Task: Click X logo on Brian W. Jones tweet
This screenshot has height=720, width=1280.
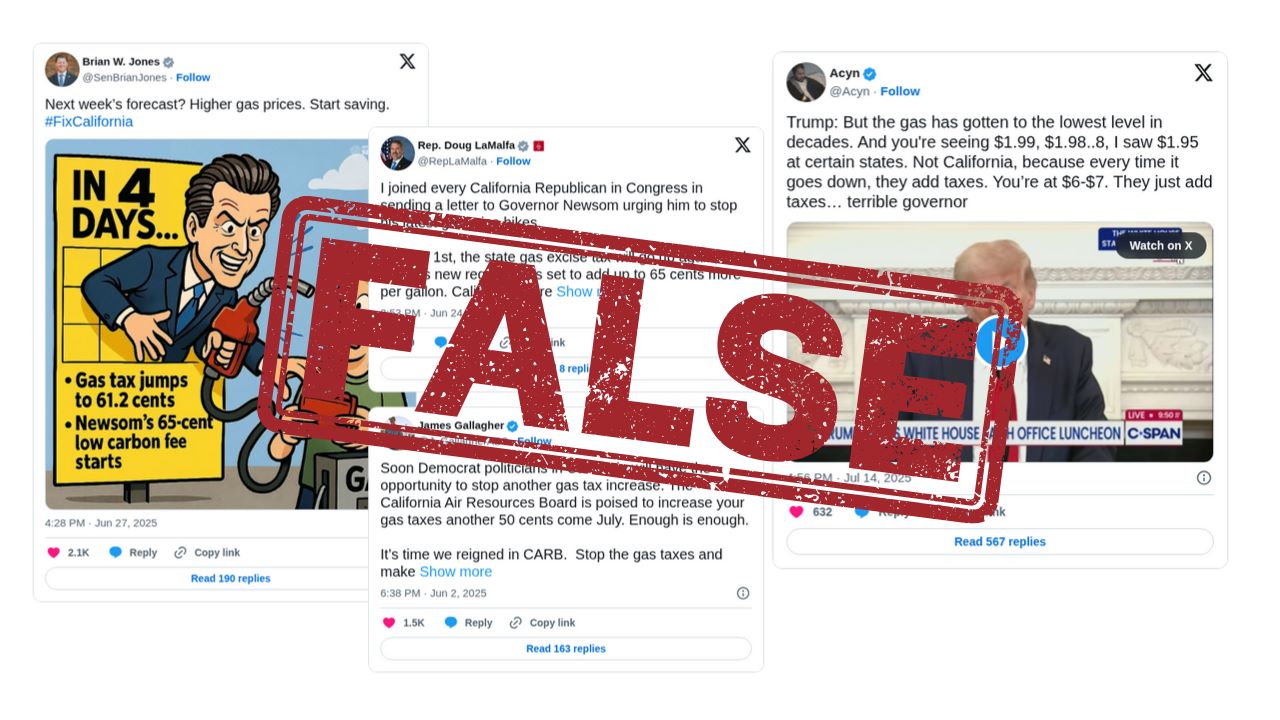Action: click(407, 61)
